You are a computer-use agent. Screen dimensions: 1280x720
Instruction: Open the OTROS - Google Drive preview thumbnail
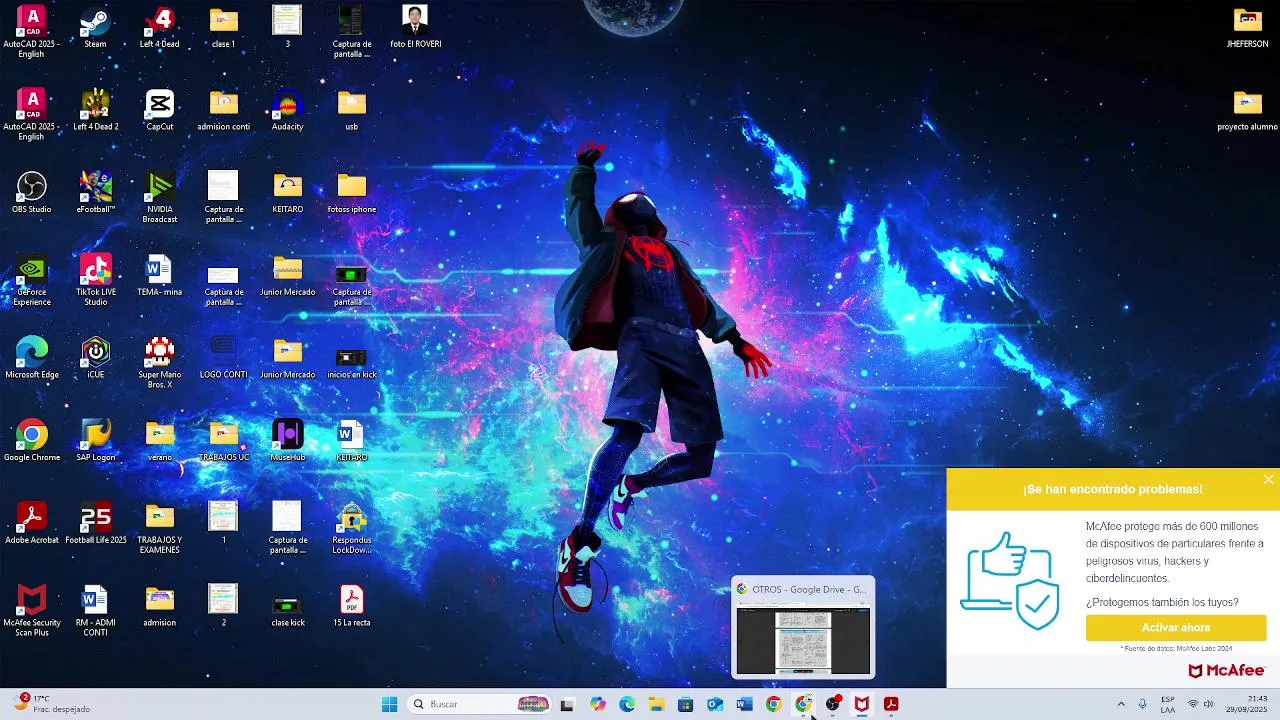coord(803,628)
